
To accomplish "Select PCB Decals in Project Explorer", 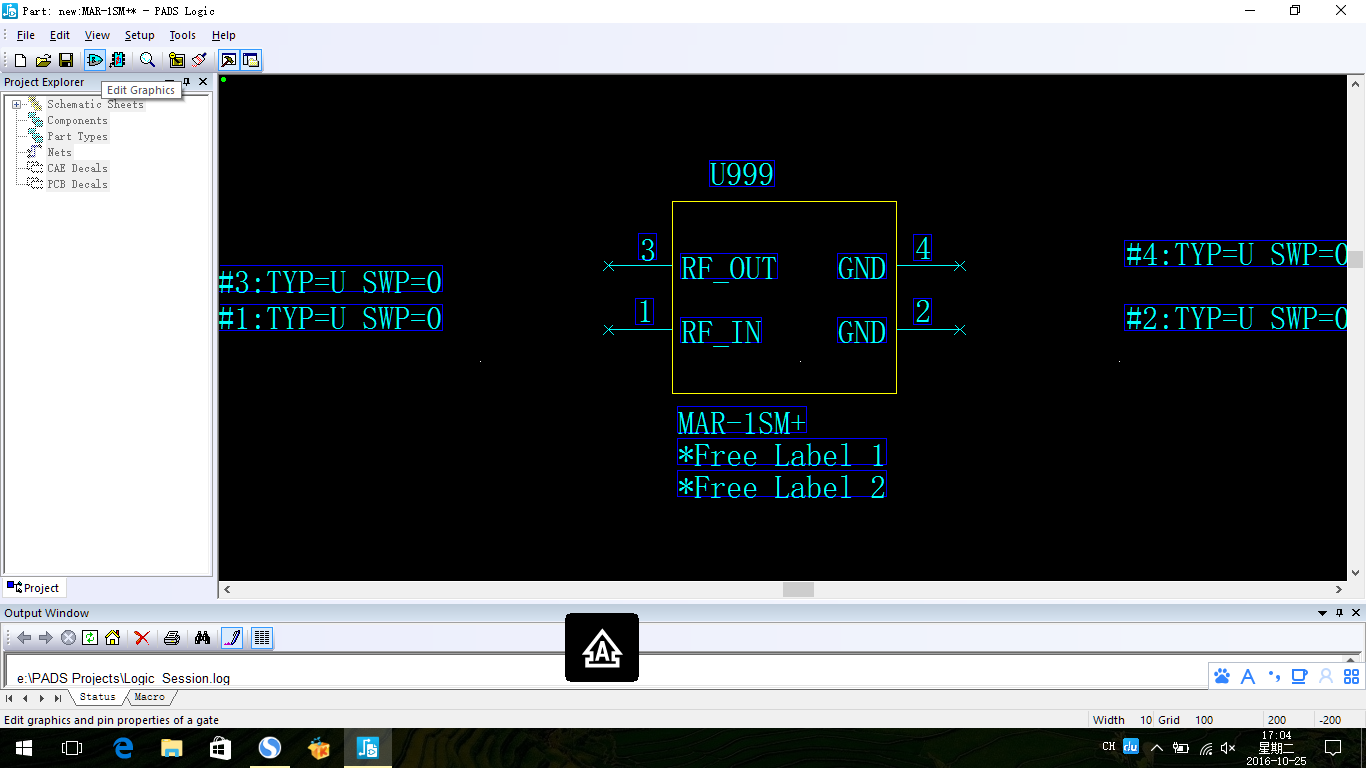I will click(x=77, y=184).
